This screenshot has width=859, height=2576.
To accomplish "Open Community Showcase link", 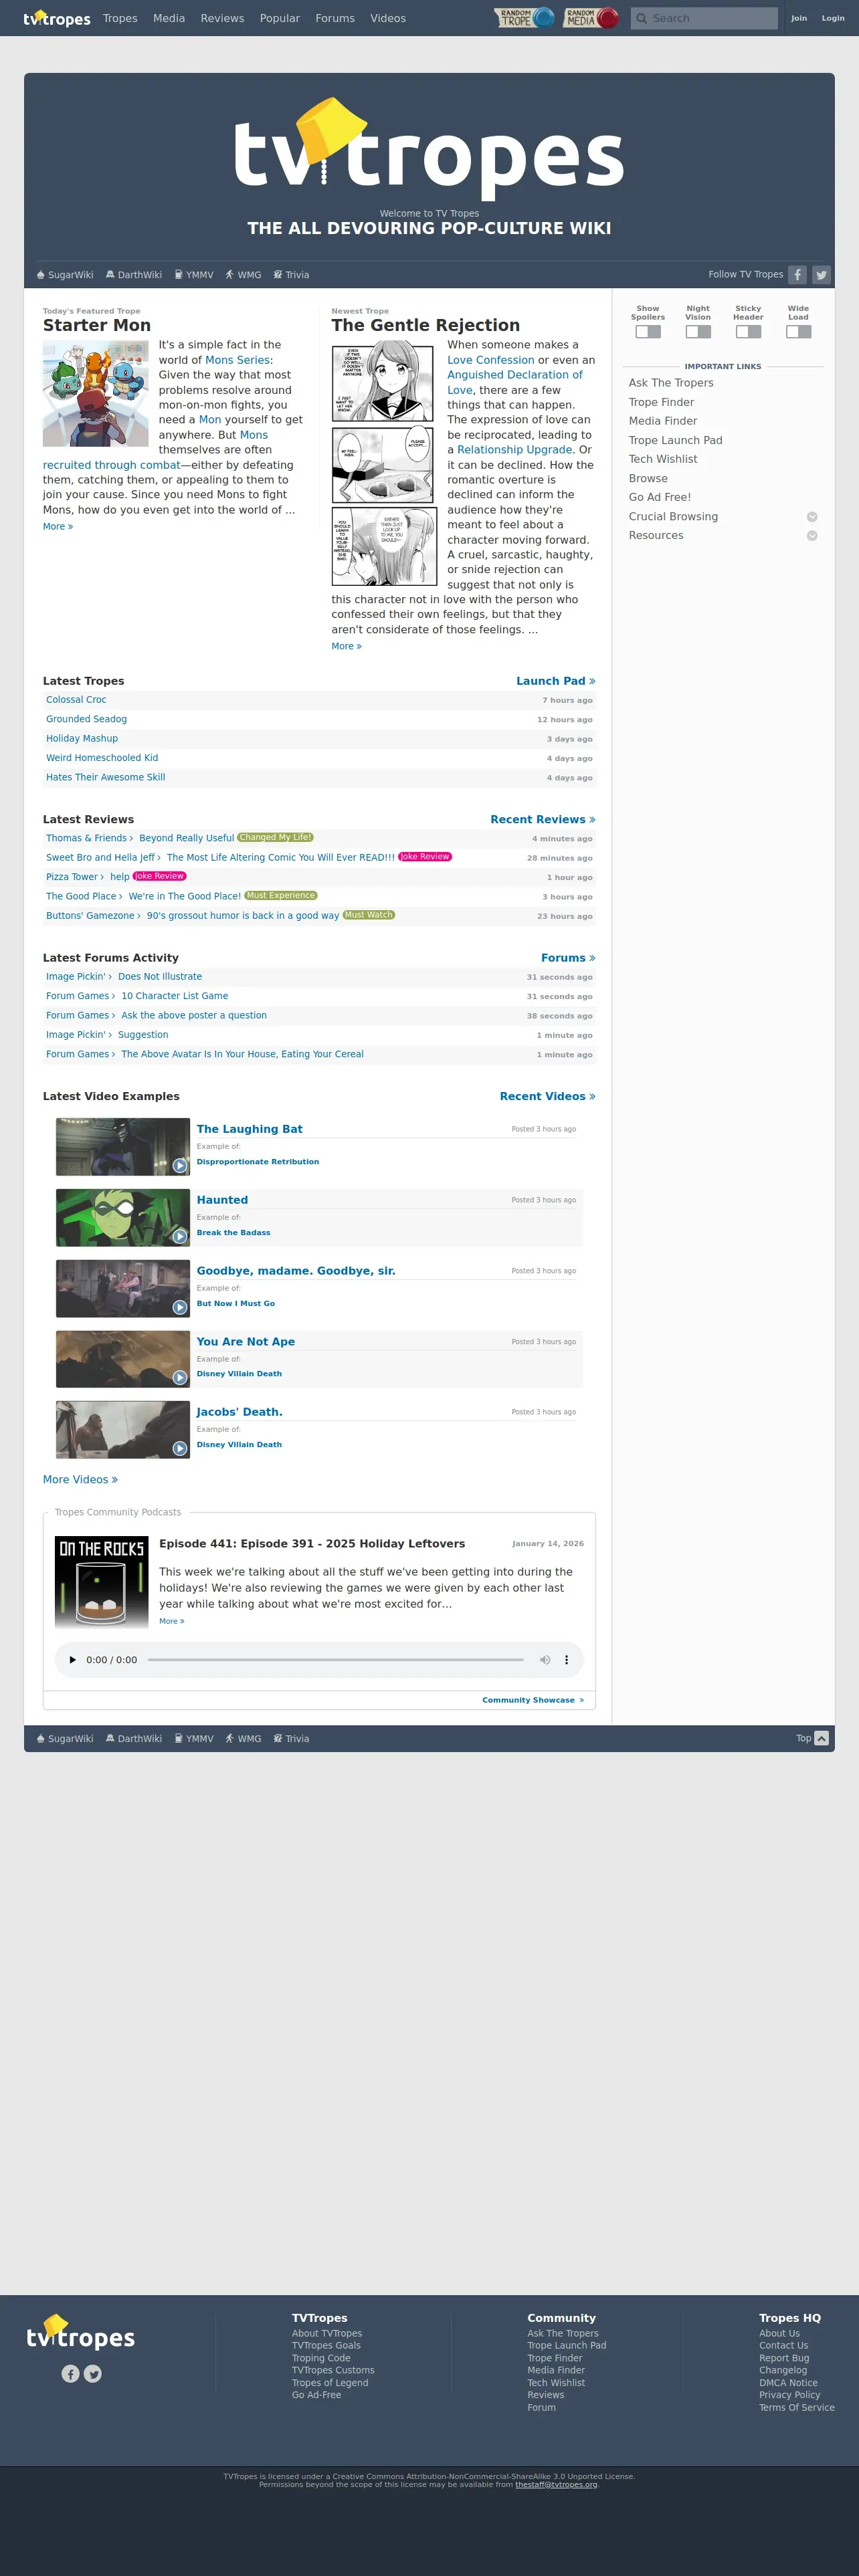I will pyautogui.click(x=533, y=1700).
